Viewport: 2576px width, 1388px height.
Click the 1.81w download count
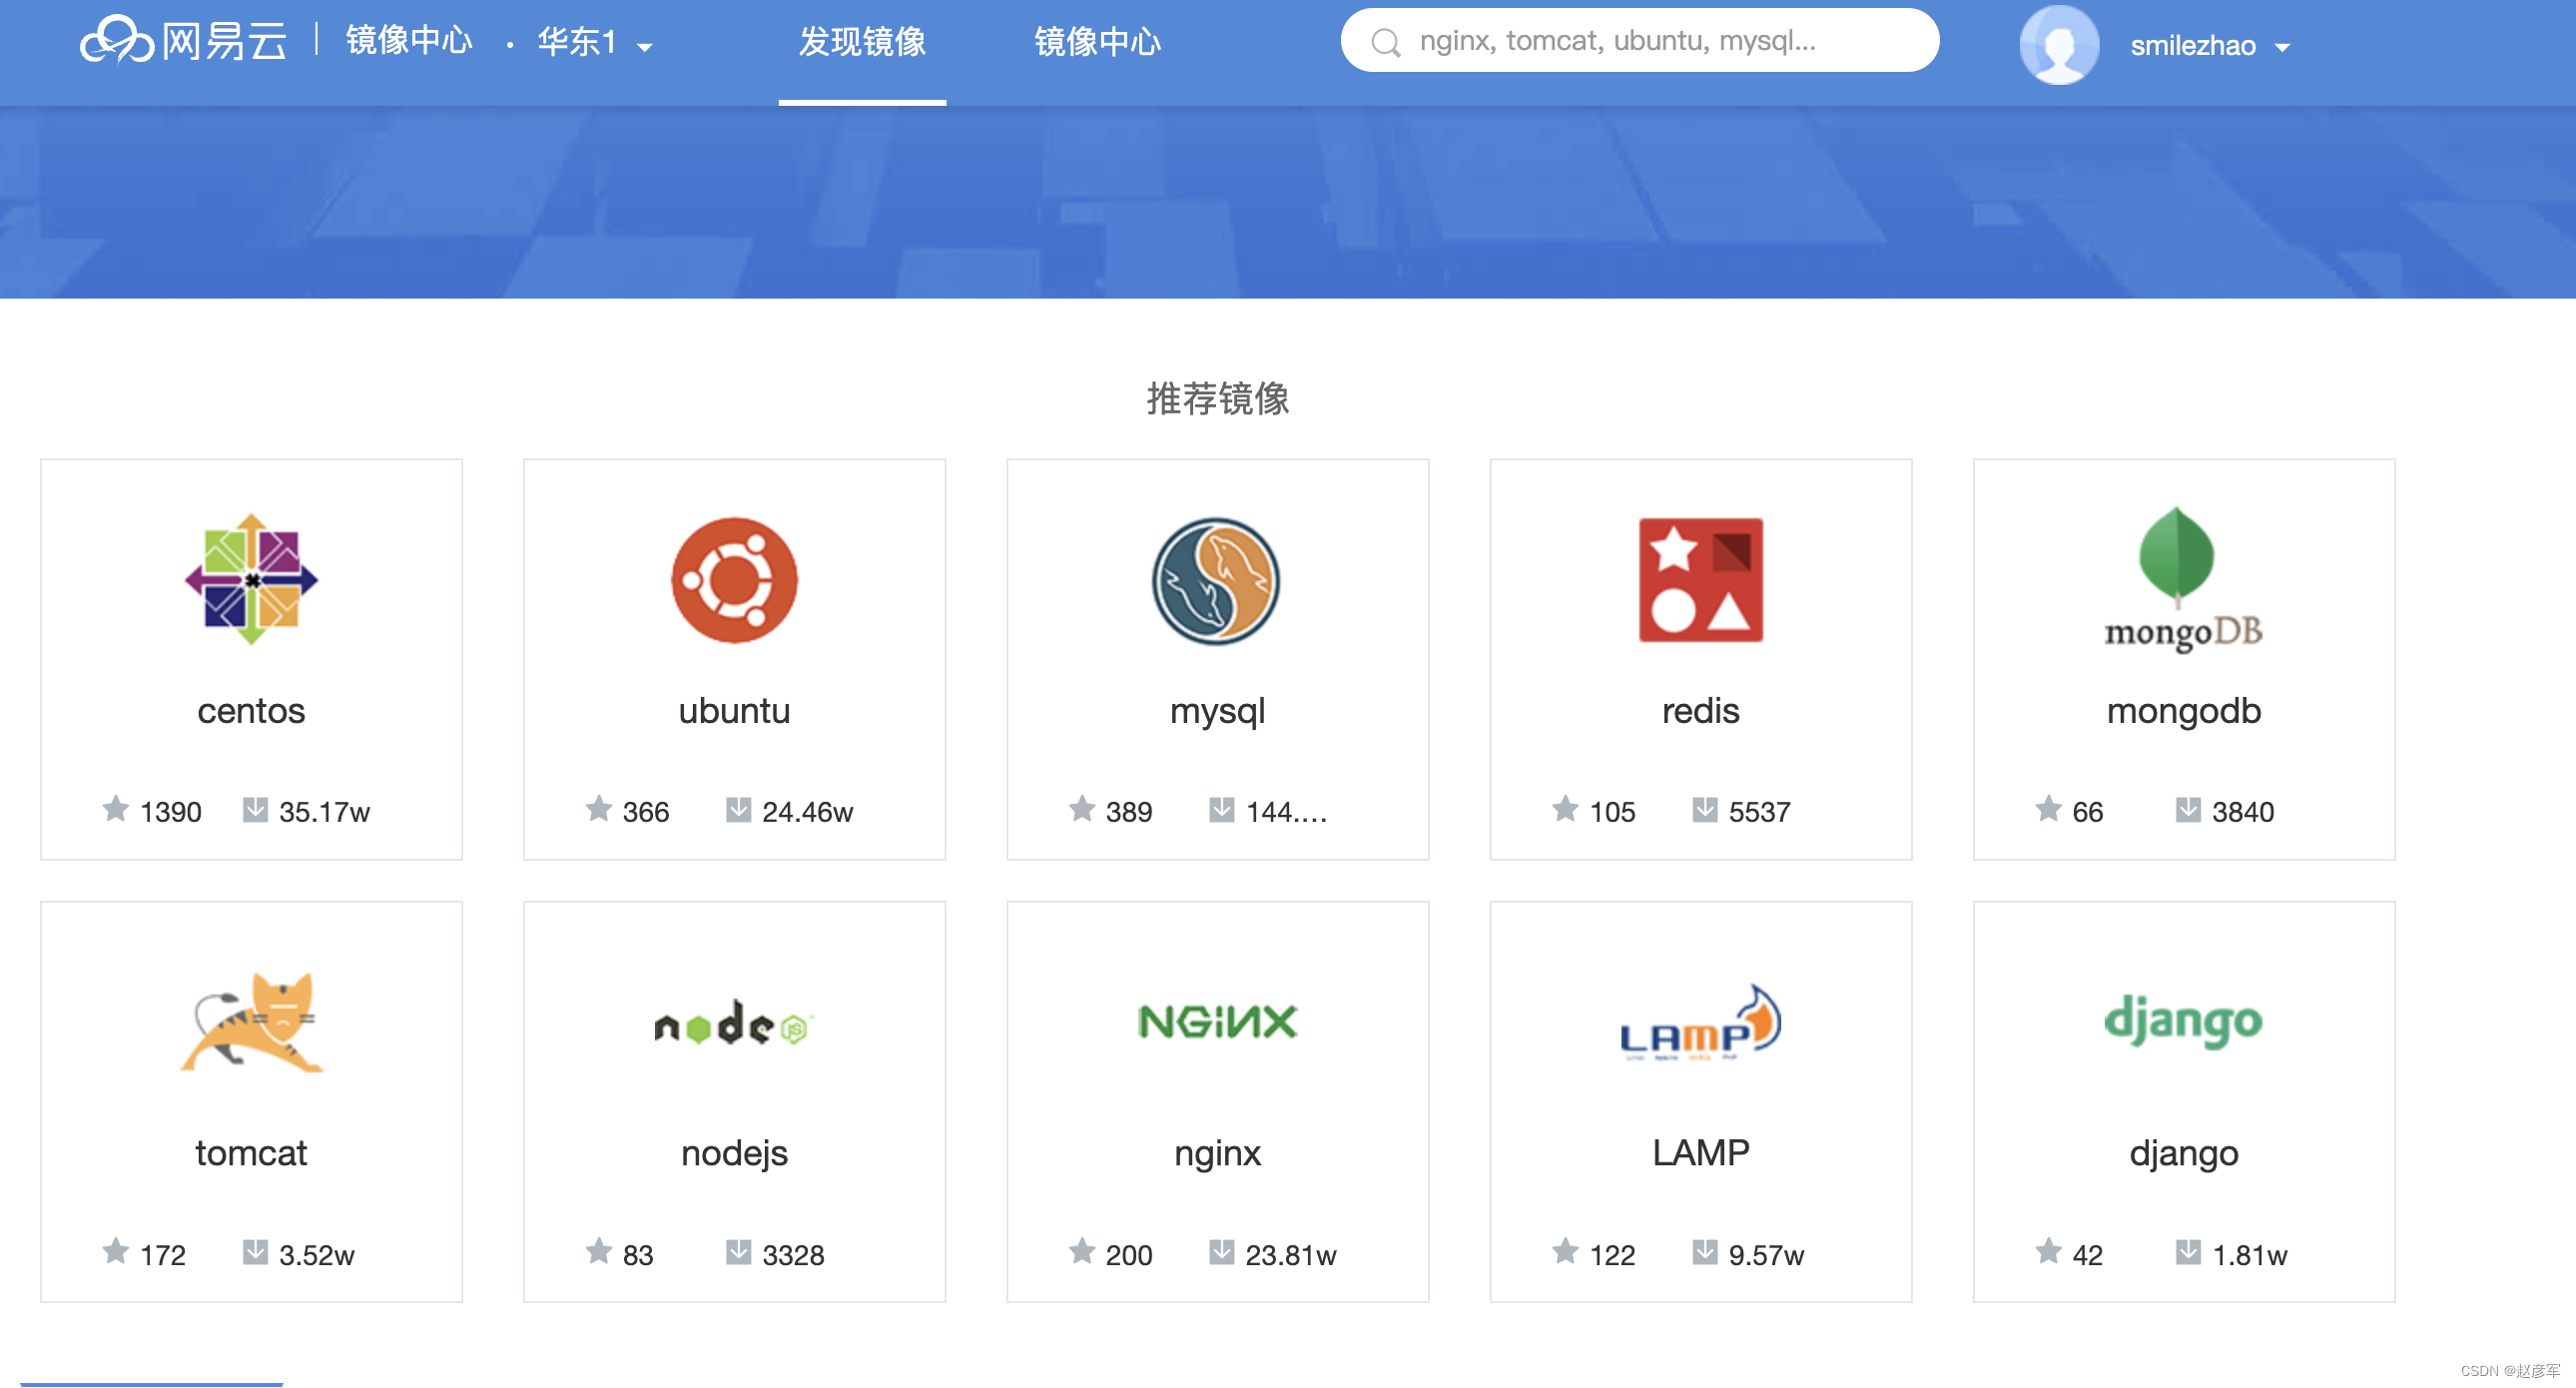(x=2249, y=1255)
